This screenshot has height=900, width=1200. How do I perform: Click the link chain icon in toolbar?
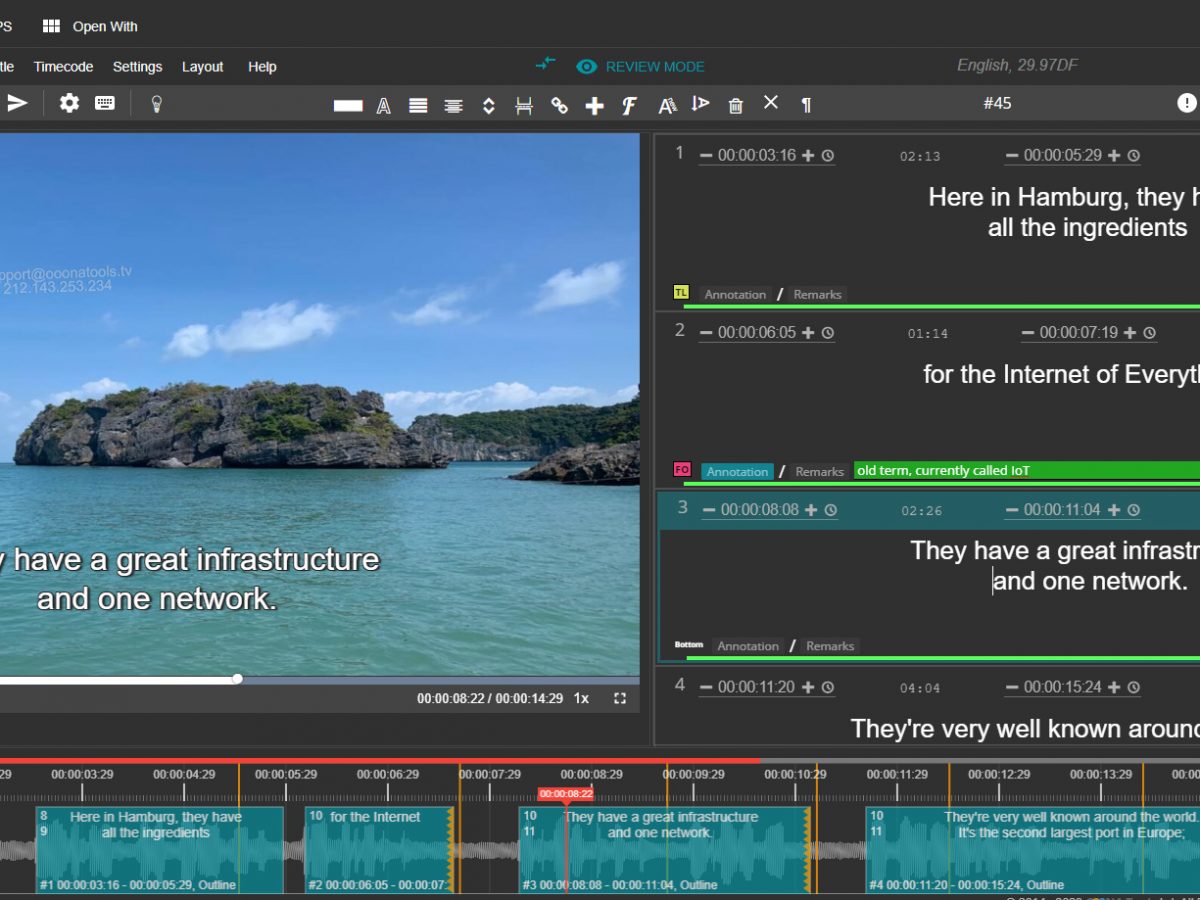coord(559,105)
